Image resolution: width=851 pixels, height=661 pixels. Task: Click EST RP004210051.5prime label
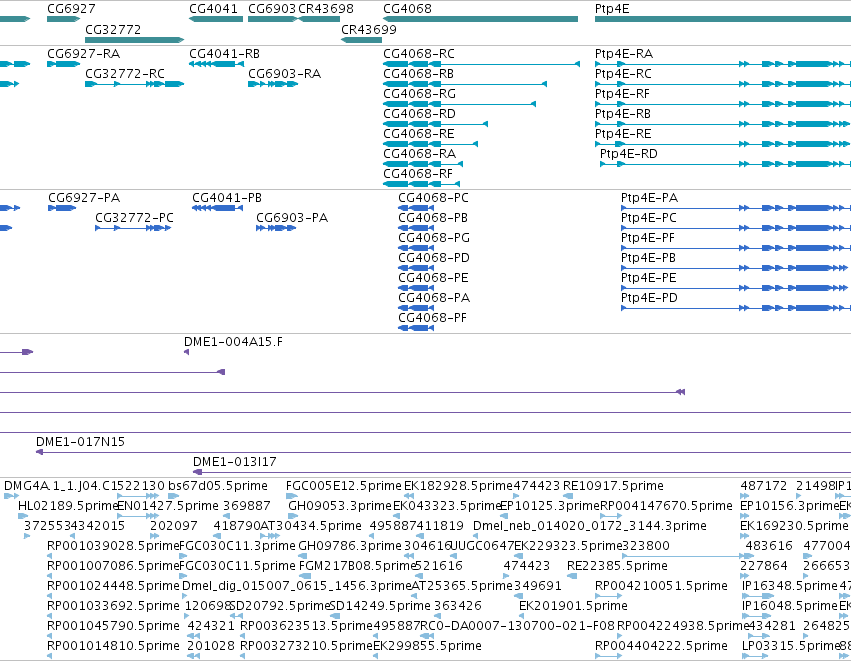tap(661, 586)
